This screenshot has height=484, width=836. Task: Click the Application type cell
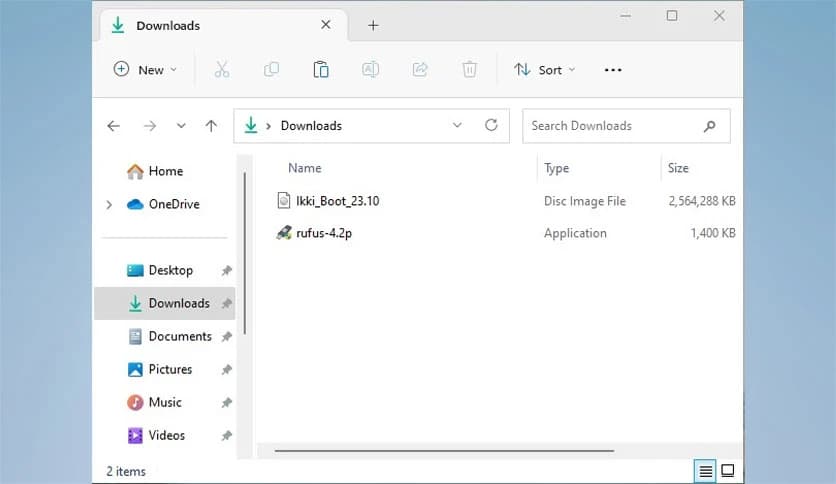(575, 233)
